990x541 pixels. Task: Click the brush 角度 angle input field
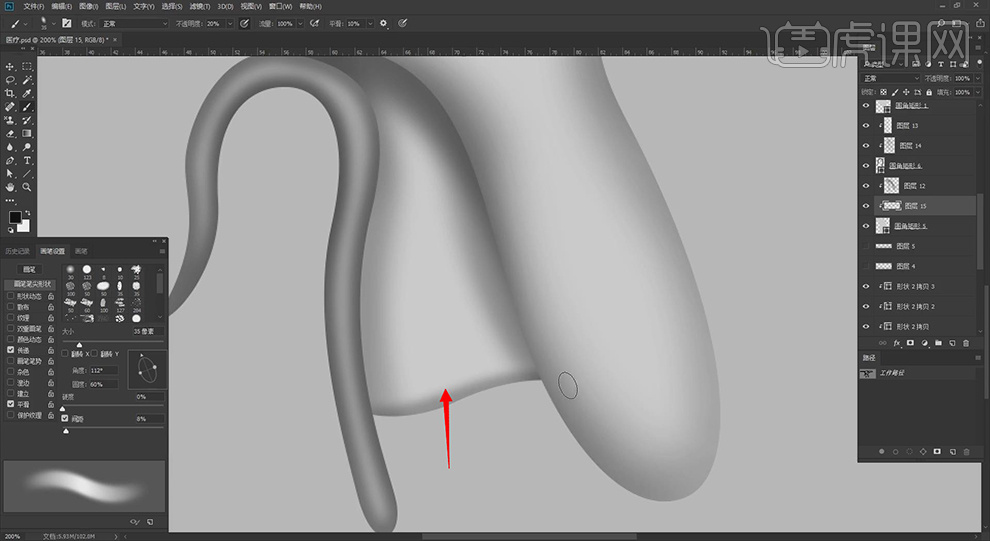[103, 371]
